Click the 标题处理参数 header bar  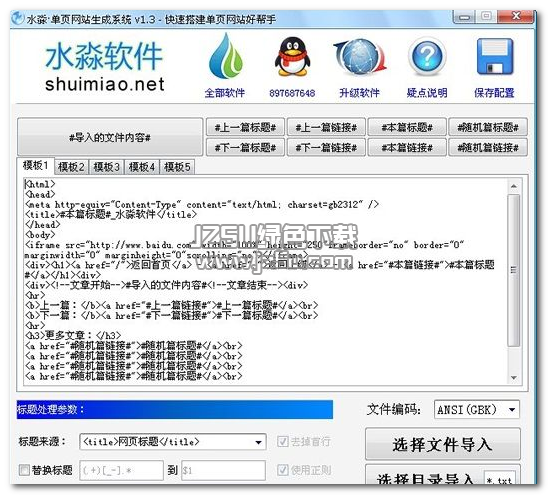[175, 409]
